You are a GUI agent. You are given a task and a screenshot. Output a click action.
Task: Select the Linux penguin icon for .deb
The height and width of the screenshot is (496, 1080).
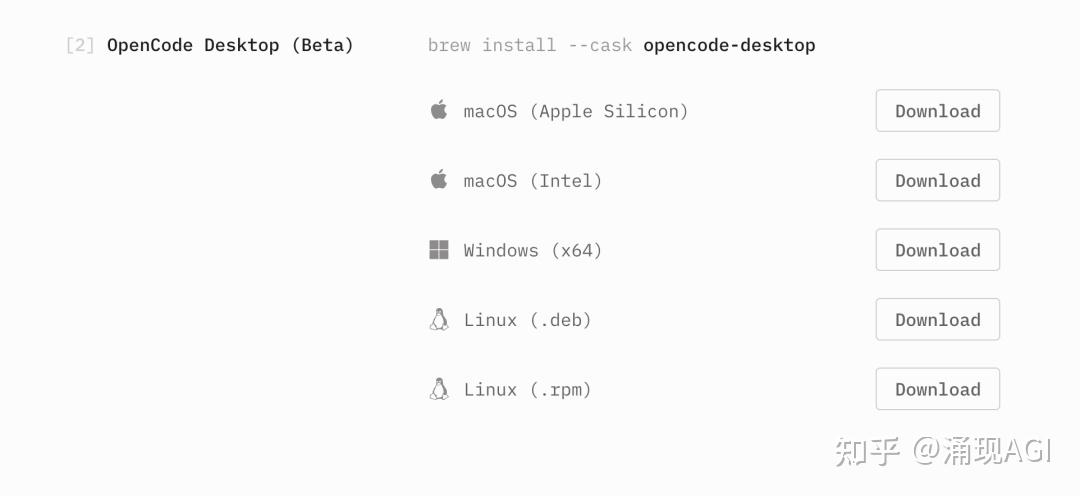(439, 320)
